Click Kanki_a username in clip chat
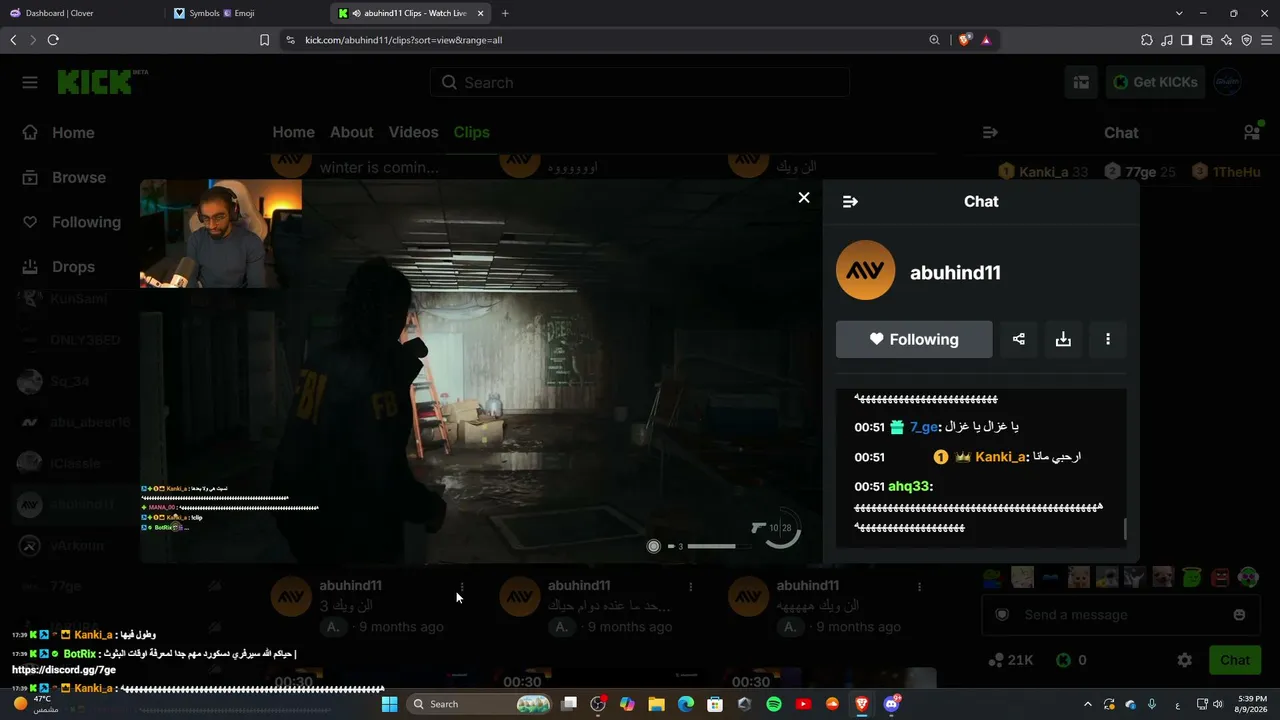Image resolution: width=1280 pixels, height=720 pixels. 1001,457
